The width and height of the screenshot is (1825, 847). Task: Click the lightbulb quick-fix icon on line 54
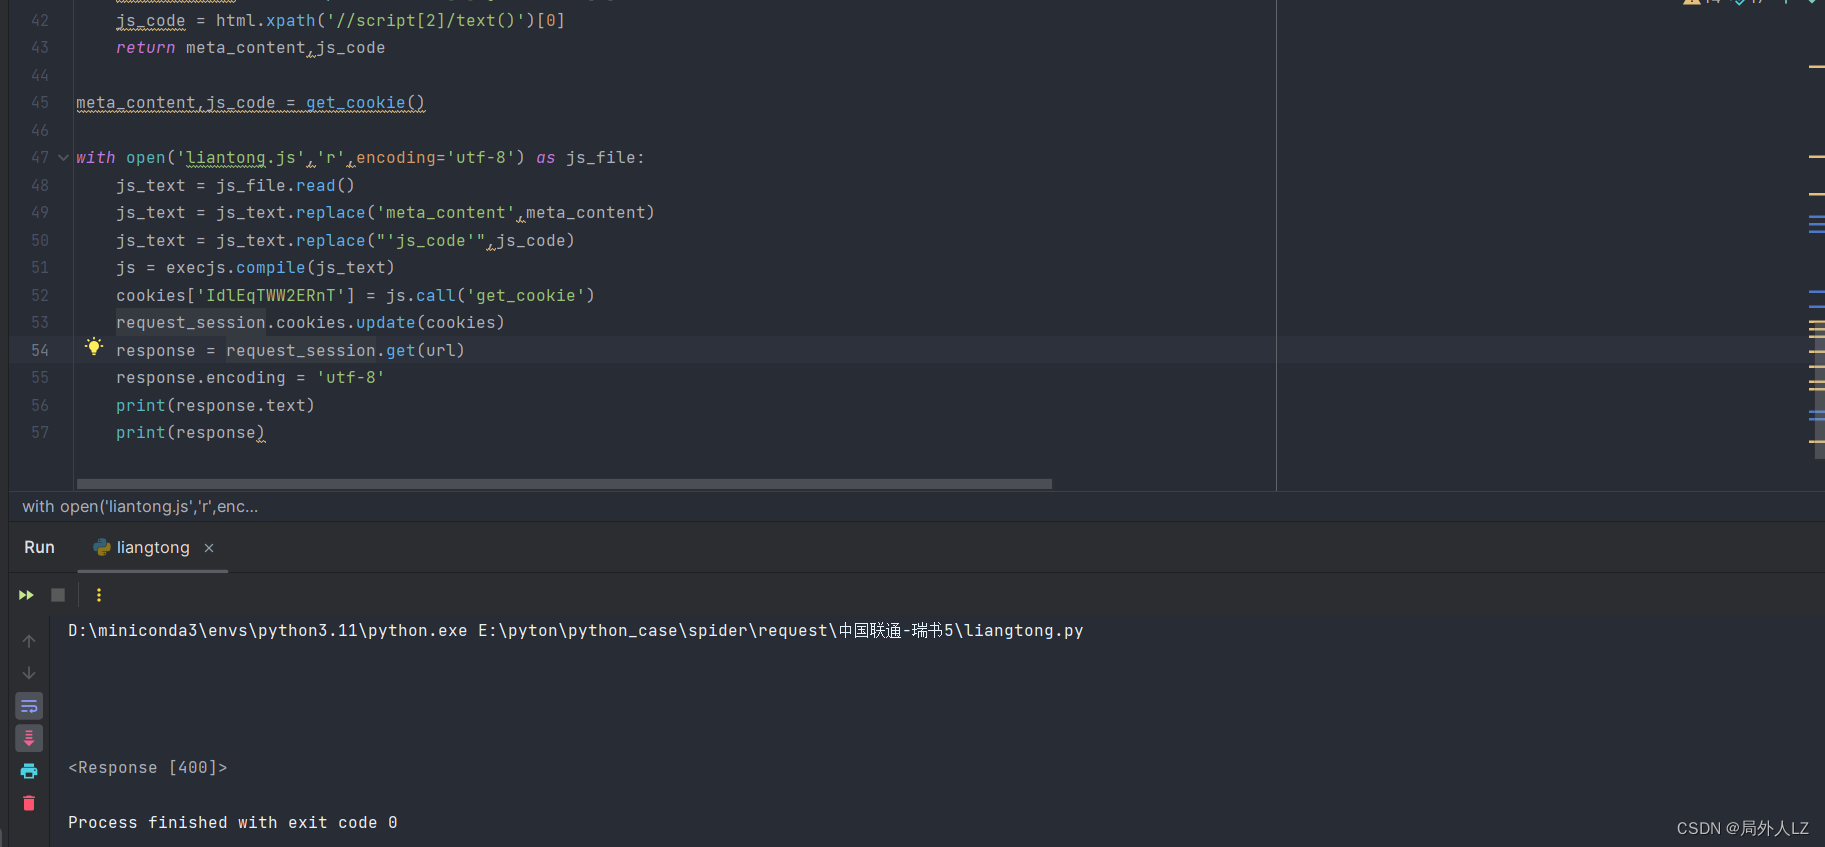(x=94, y=346)
